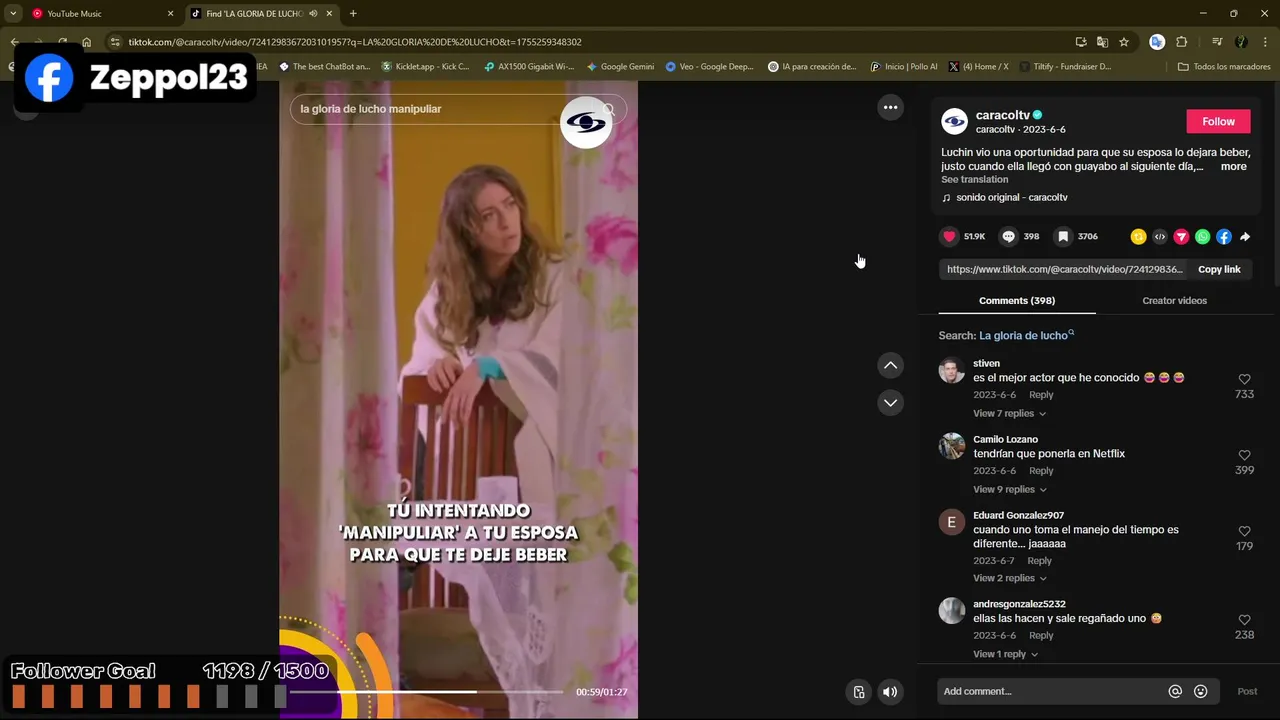
Task: Open the 'Inicio | Pollo AI' bookmark
Action: tap(904, 67)
